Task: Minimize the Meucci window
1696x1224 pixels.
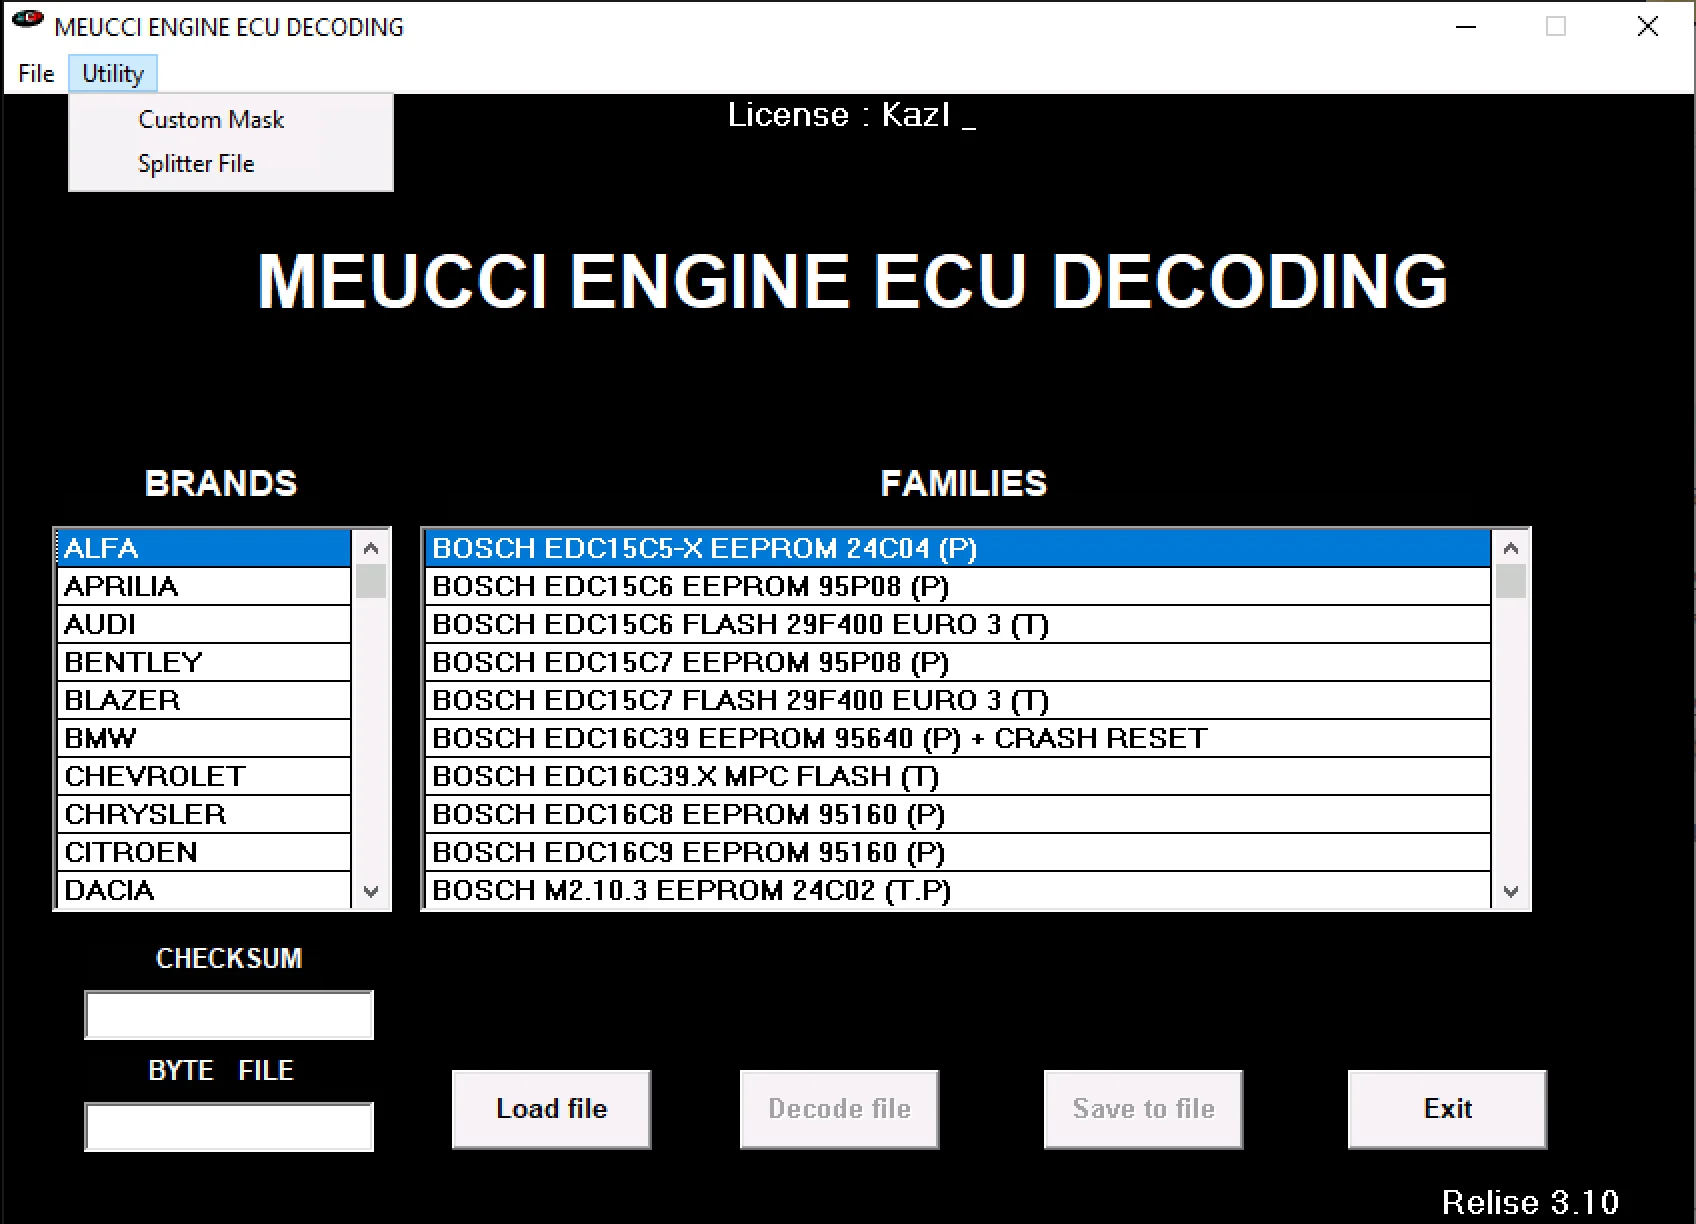Action: coord(1466,27)
